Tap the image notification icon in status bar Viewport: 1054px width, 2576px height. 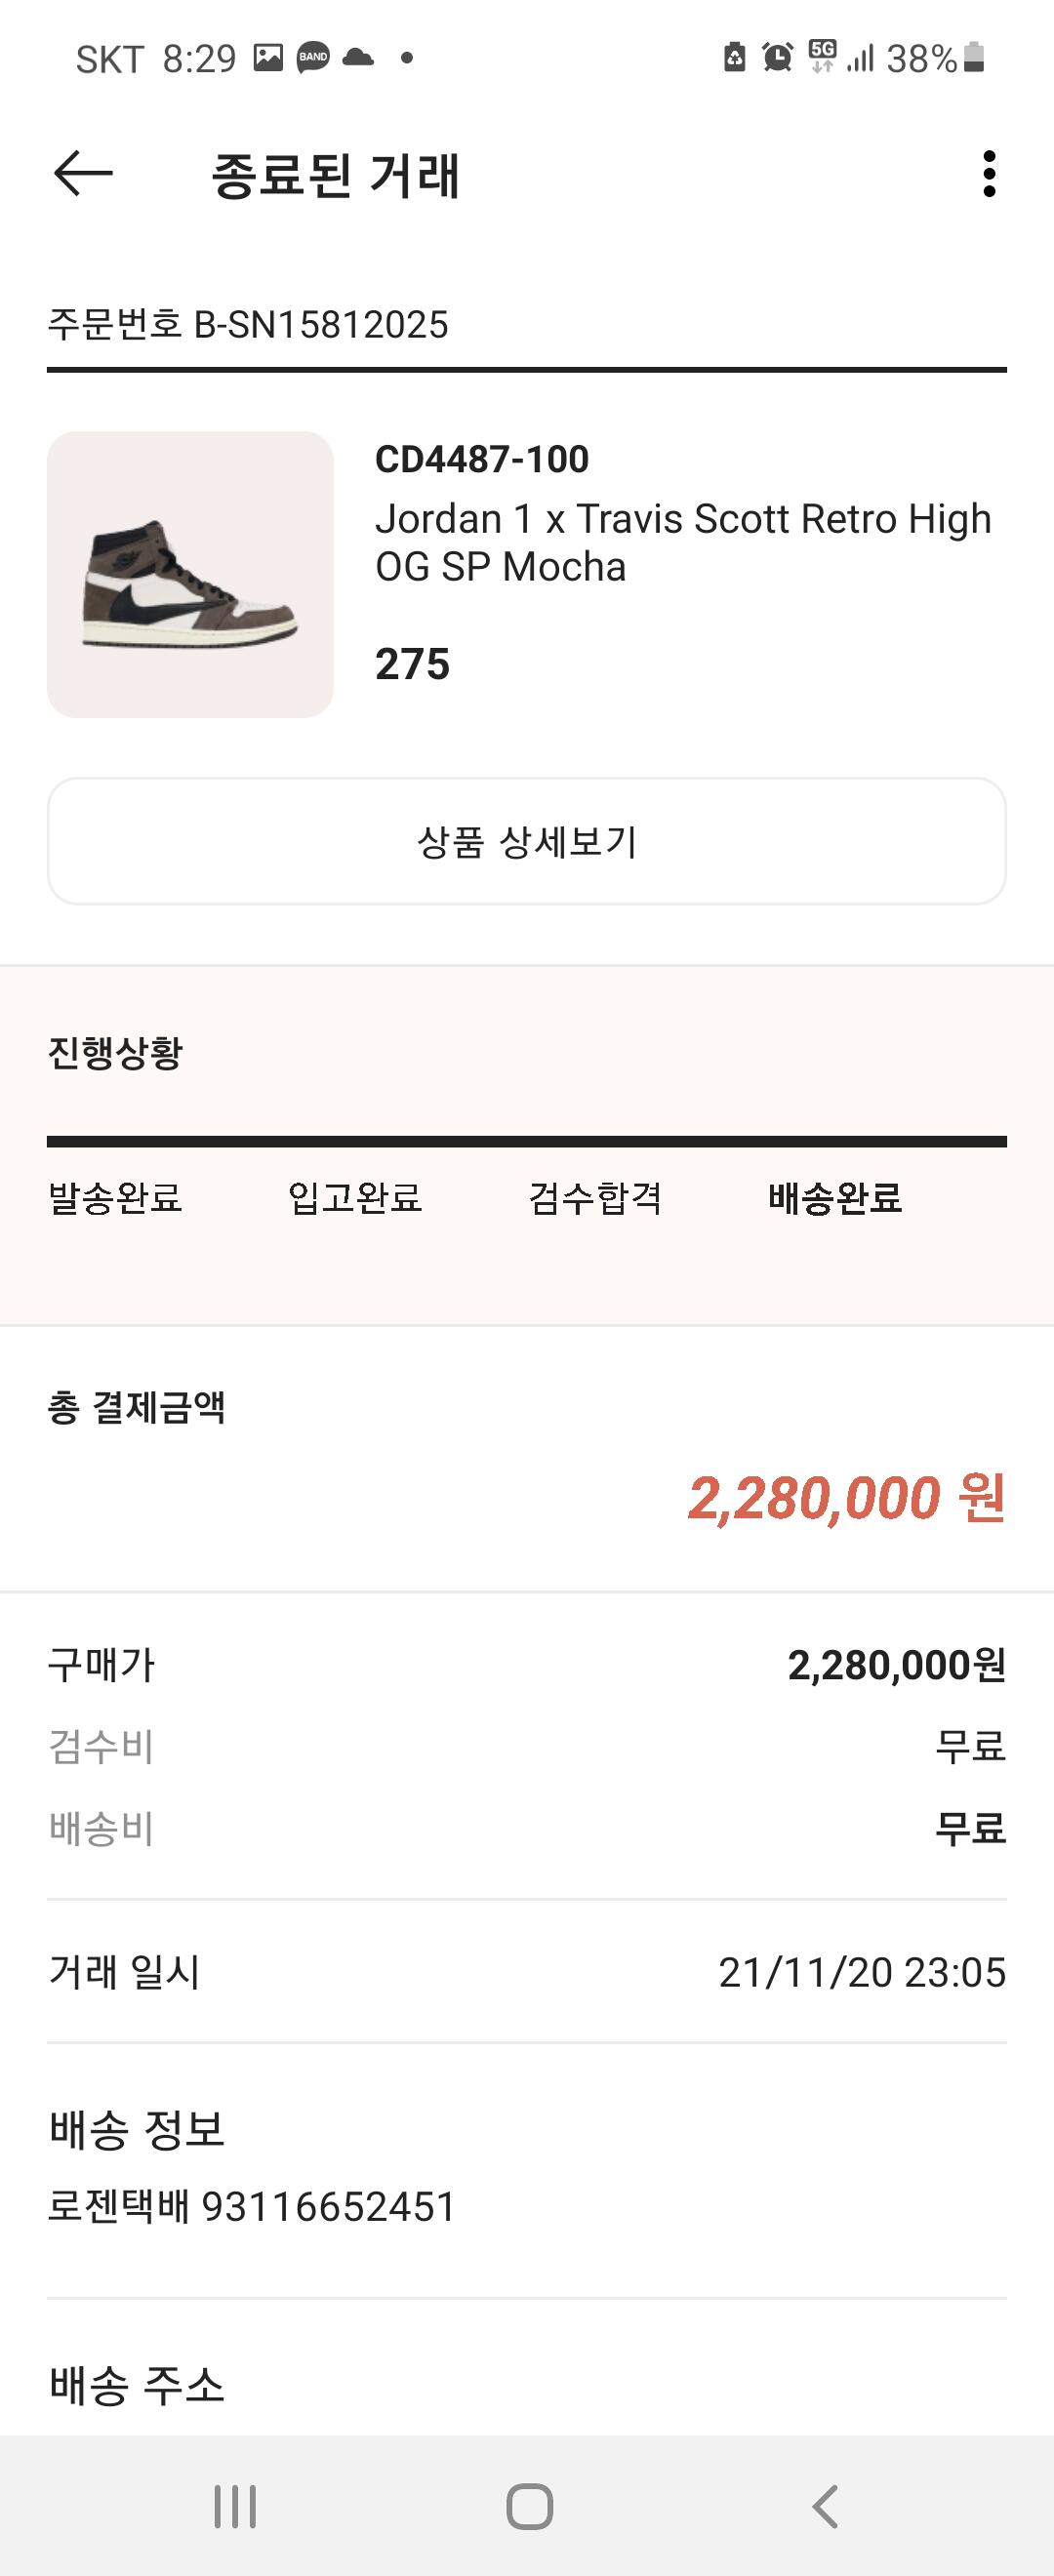[268, 58]
